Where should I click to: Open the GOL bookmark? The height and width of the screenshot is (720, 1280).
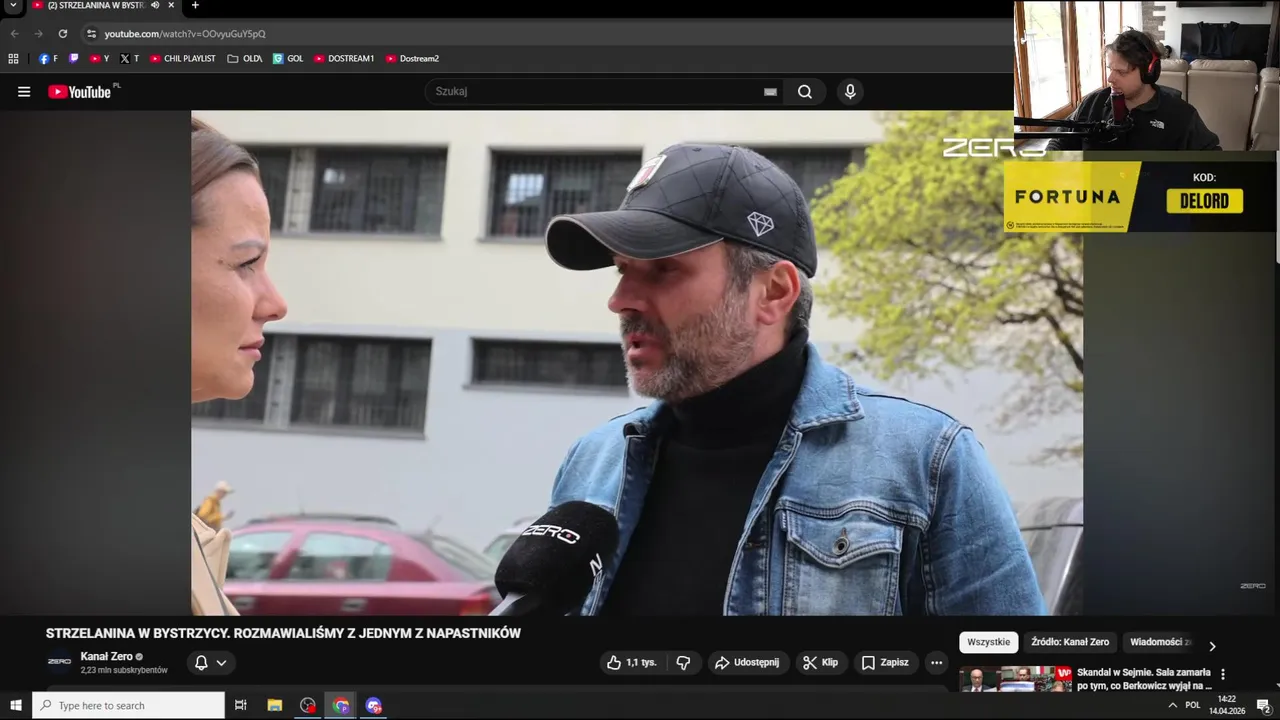click(287, 59)
